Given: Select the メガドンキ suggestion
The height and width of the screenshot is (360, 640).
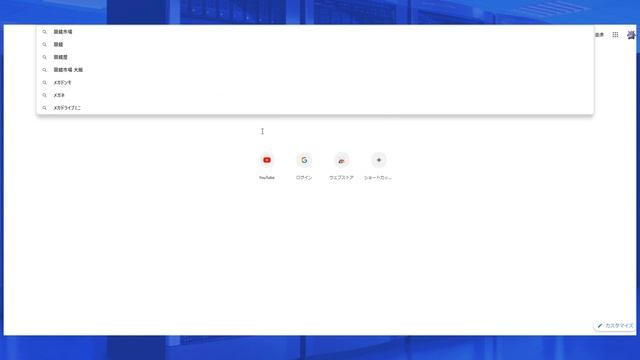Looking at the screenshot, I should point(315,82).
